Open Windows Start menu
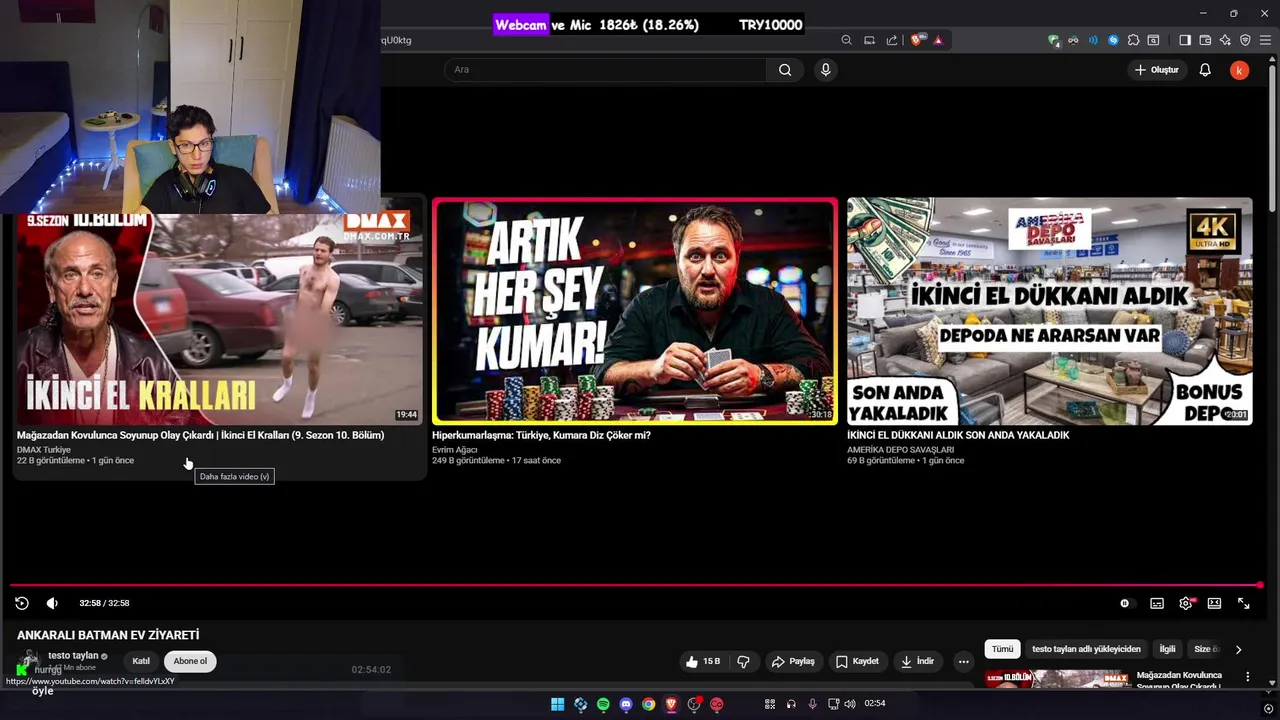The height and width of the screenshot is (720, 1280). point(557,704)
